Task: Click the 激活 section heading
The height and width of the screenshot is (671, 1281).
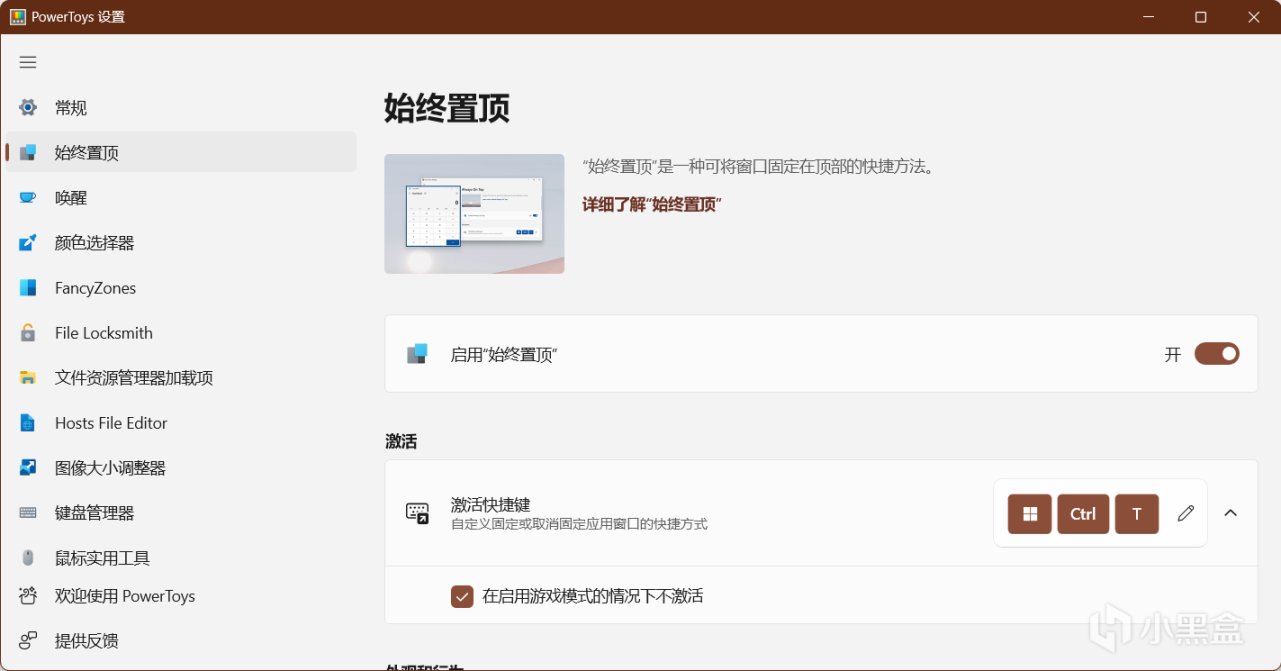Action: coord(401,441)
